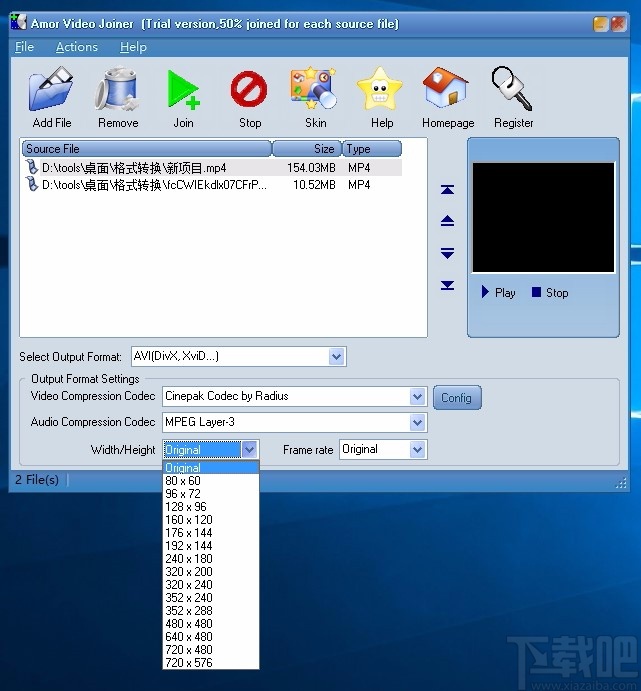Sort by the Type column header

[x=372, y=149]
